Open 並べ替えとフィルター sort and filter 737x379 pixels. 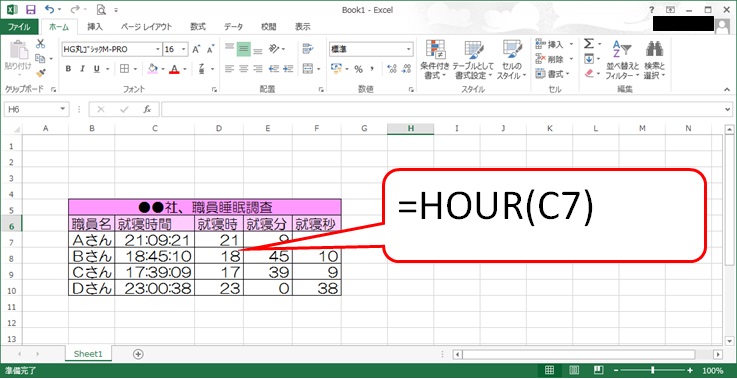coord(622,59)
